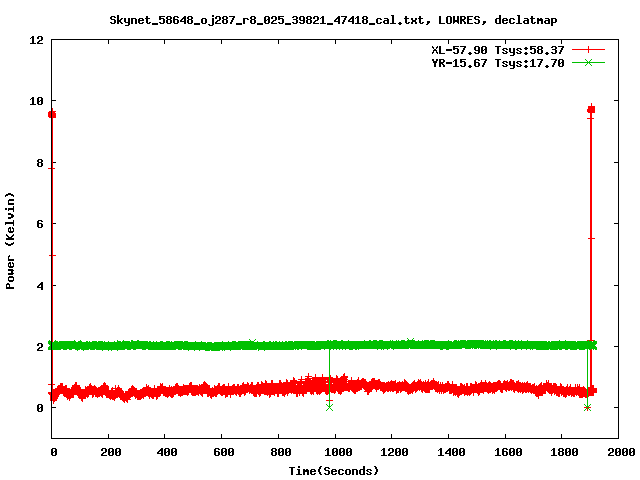Click the red calibration spike peak near 1900 seconds
This screenshot has height=480, width=640.
click(591, 109)
